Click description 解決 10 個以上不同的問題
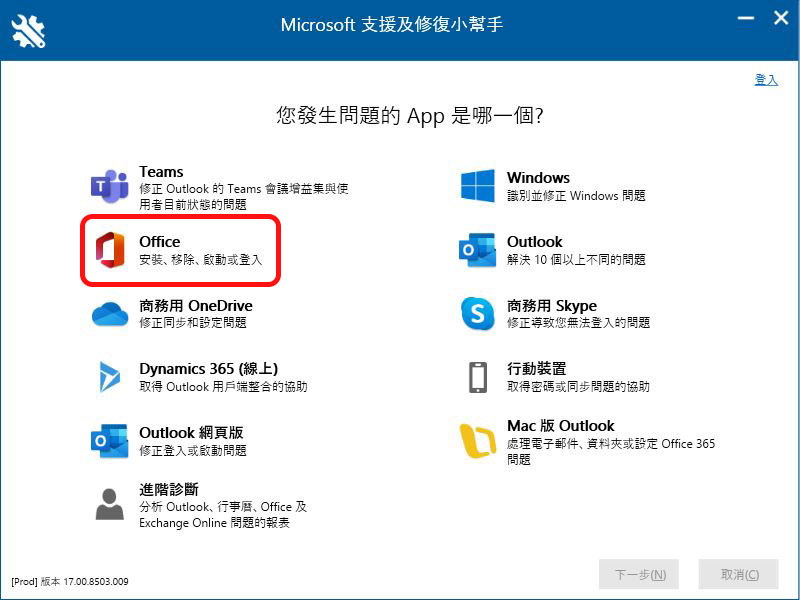Screen dimensions: 800x600 [x=576, y=260]
